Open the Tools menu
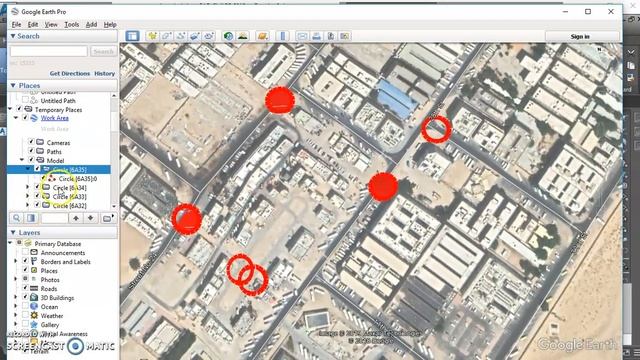The width and height of the screenshot is (640, 360). click(x=71, y=24)
